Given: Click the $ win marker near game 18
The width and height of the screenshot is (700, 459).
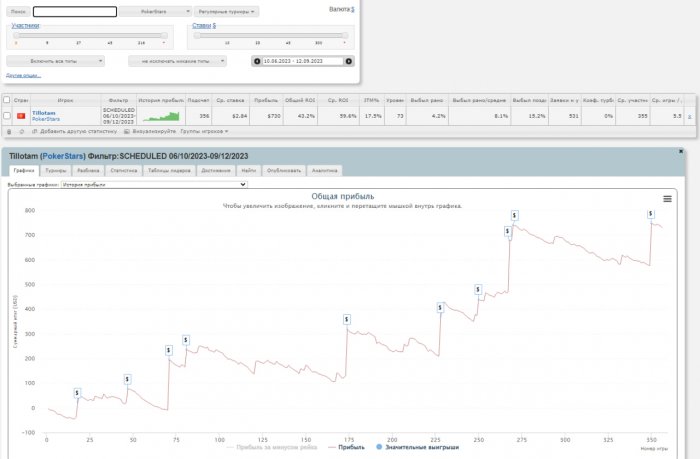Looking at the screenshot, I should coord(77,393).
